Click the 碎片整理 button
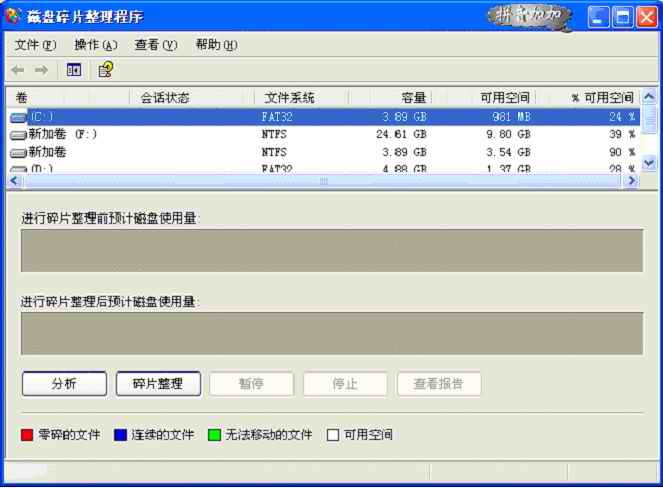This screenshot has height=488, width=663. click(158, 384)
